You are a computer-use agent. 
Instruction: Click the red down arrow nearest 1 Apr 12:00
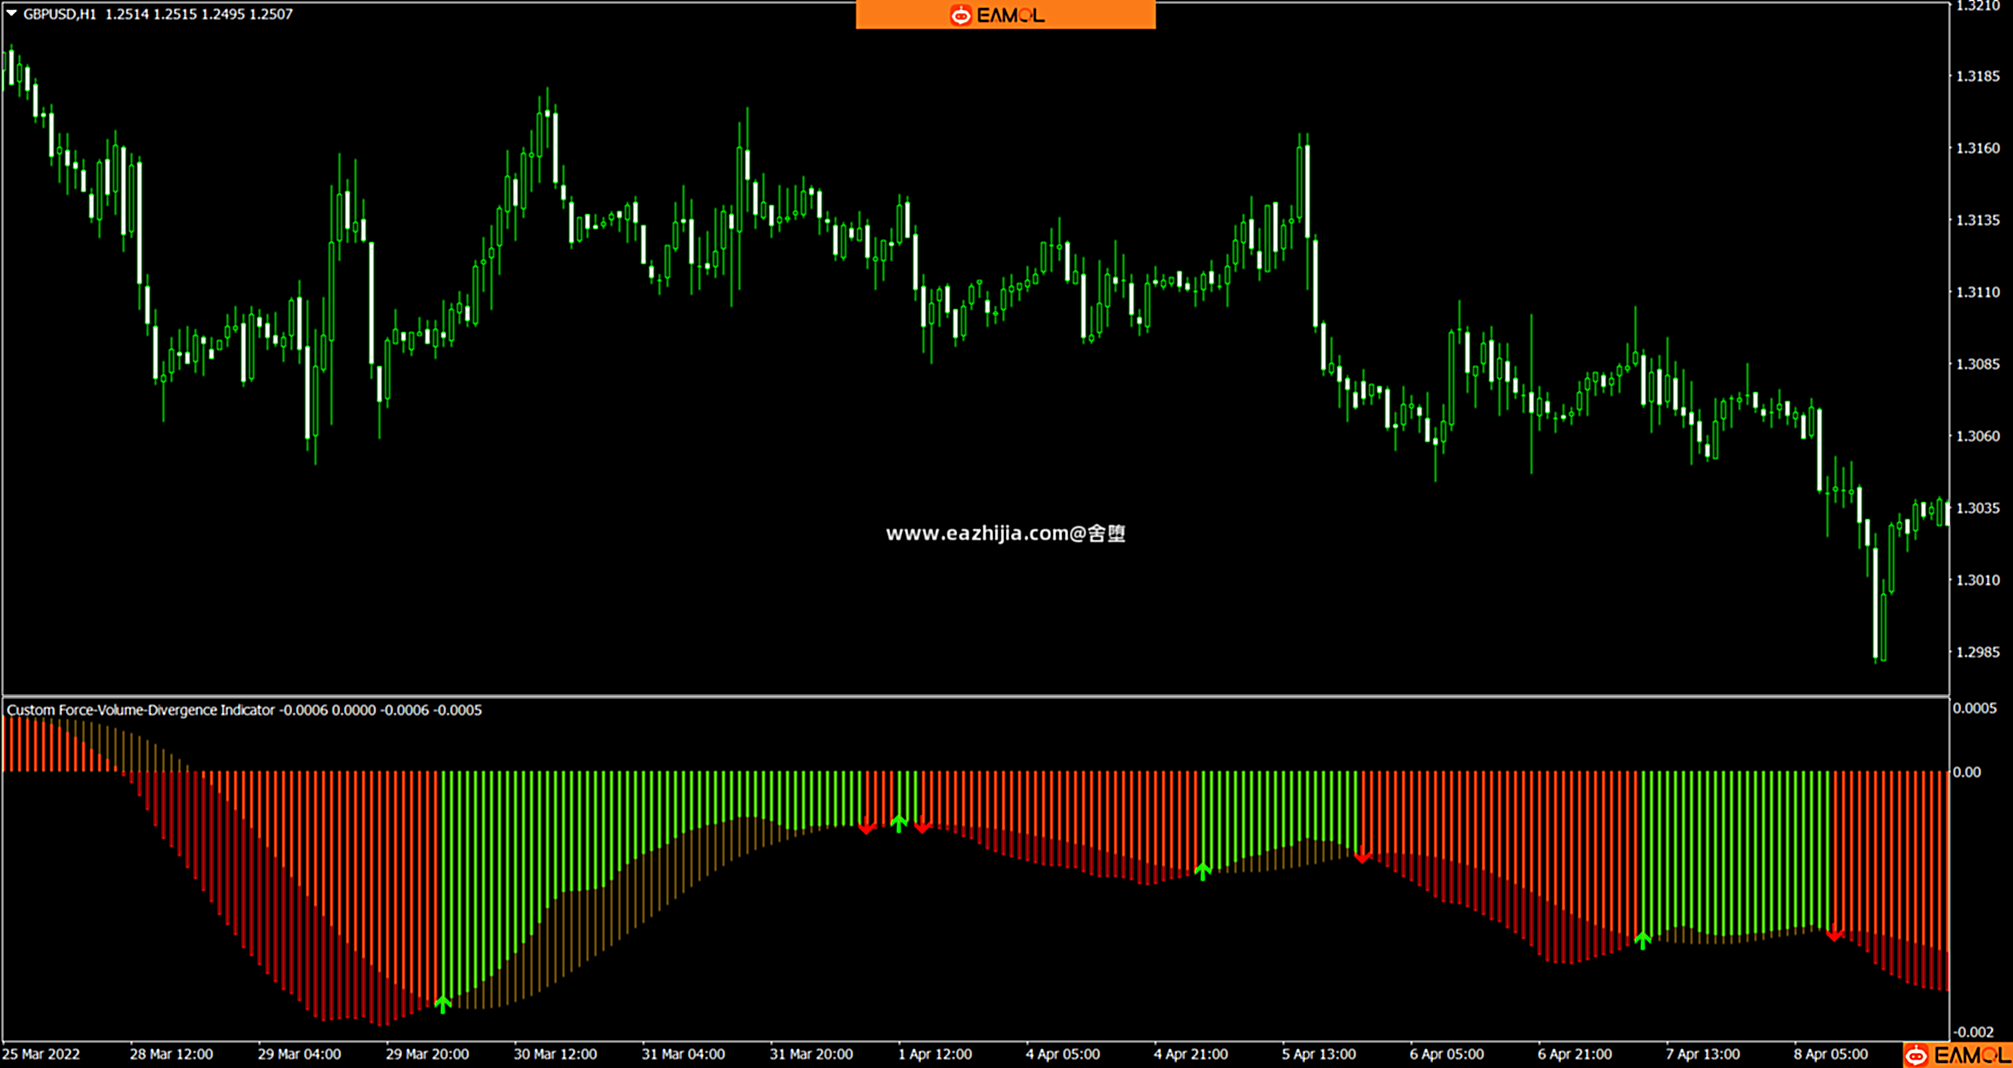click(923, 826)
